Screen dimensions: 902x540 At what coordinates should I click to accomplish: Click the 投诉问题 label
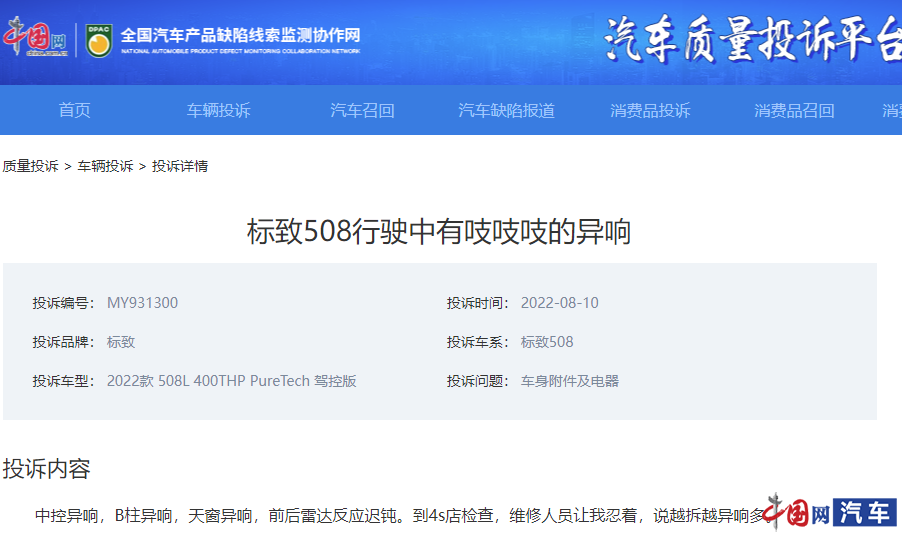477,381
